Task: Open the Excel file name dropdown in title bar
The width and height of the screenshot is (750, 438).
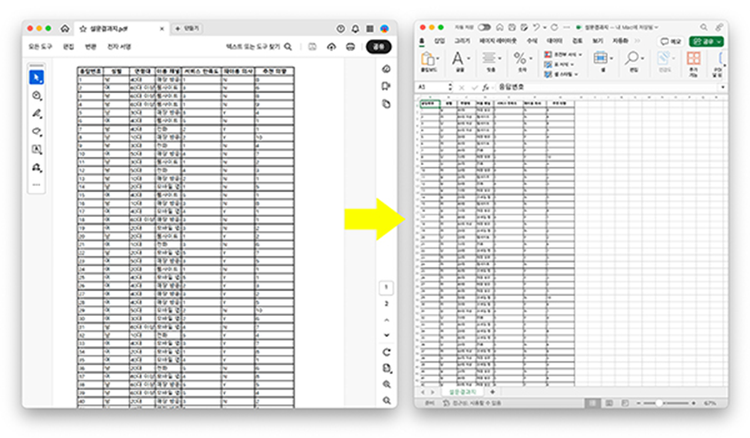Action: point(656,27)
